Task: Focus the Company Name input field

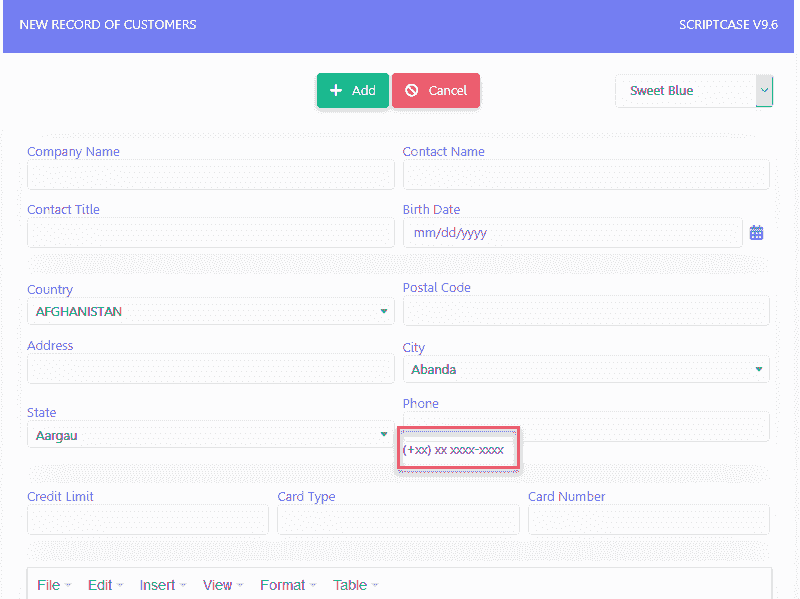Action: tap(211, 174)
